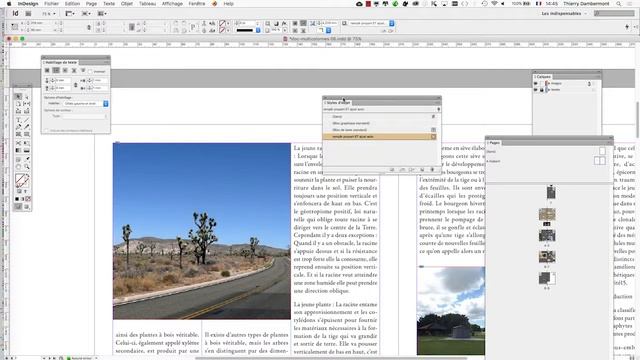Click the first page thumbnail in Pages panel

(x=551, y=192)
